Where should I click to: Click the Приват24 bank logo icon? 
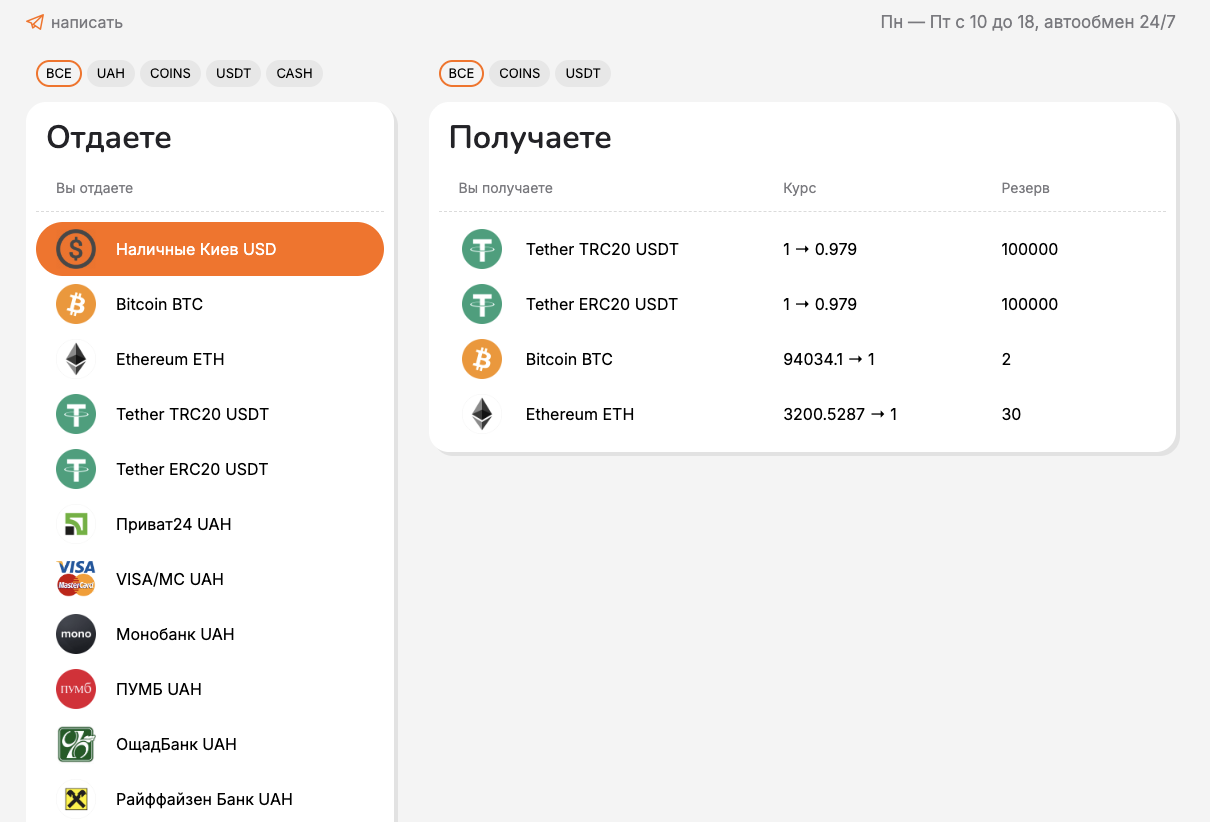pyautogui.click(x=76, y=524)
